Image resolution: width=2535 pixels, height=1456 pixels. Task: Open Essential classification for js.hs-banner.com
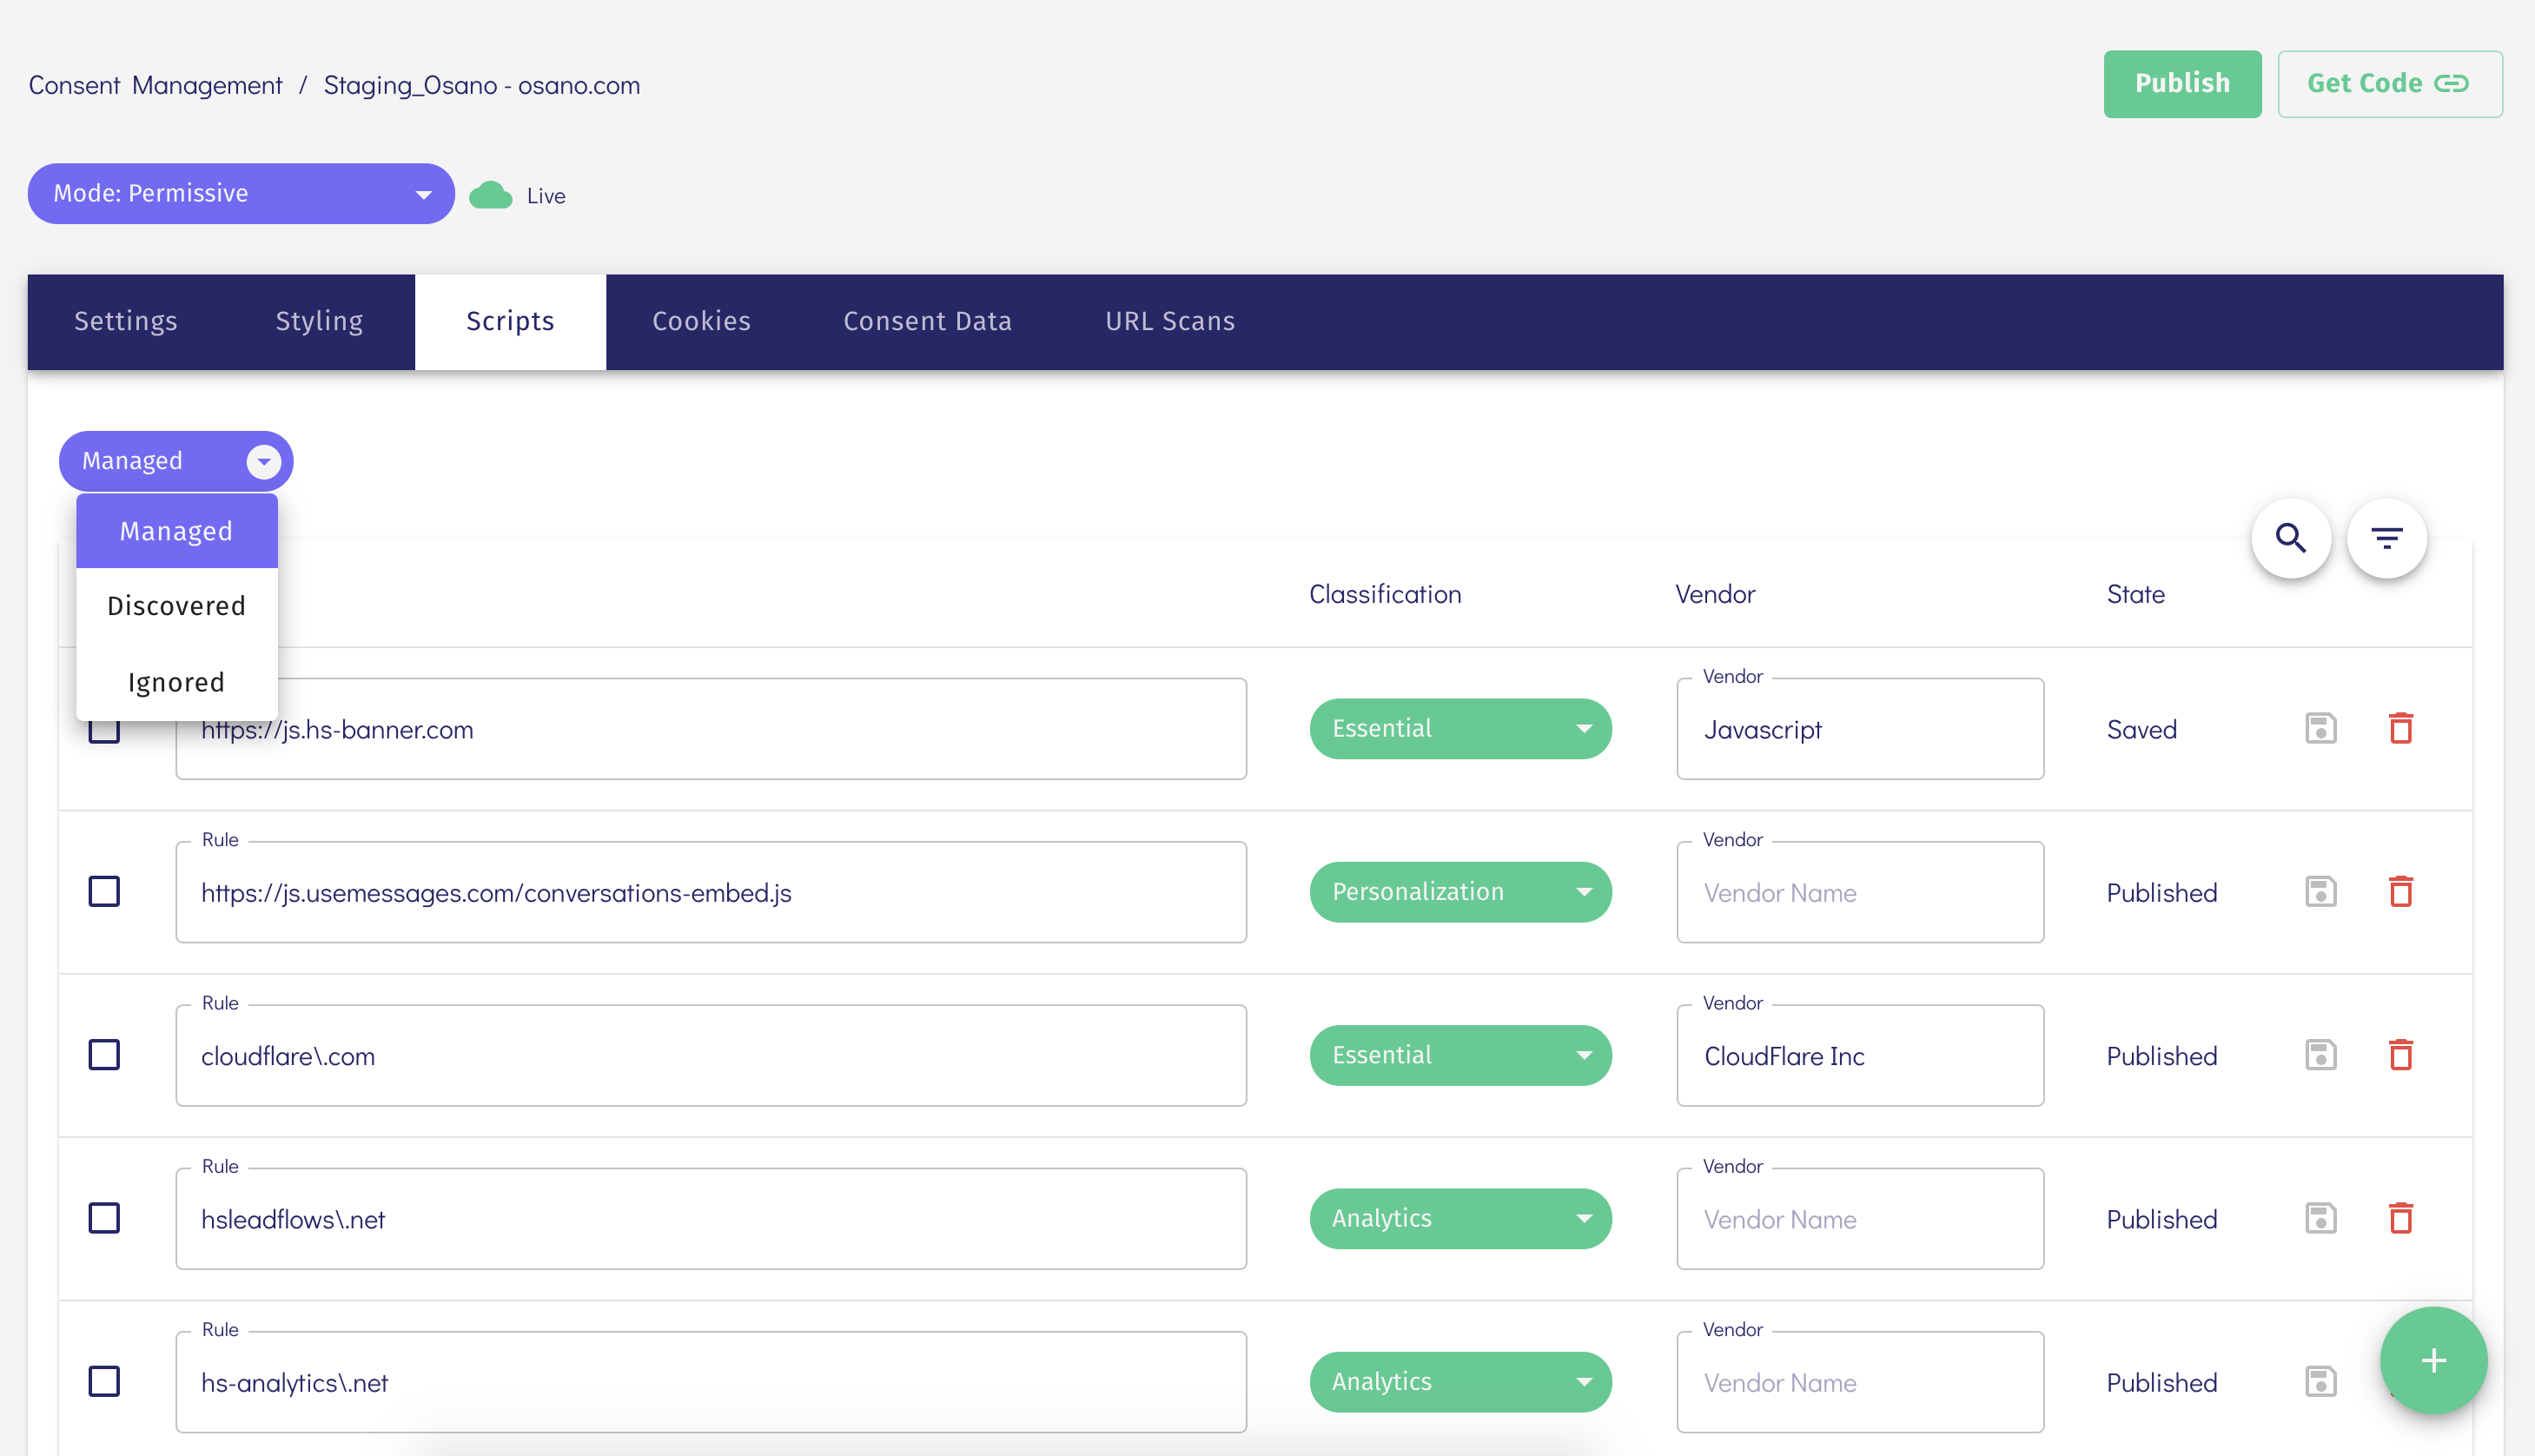(x=1460, y=728)
